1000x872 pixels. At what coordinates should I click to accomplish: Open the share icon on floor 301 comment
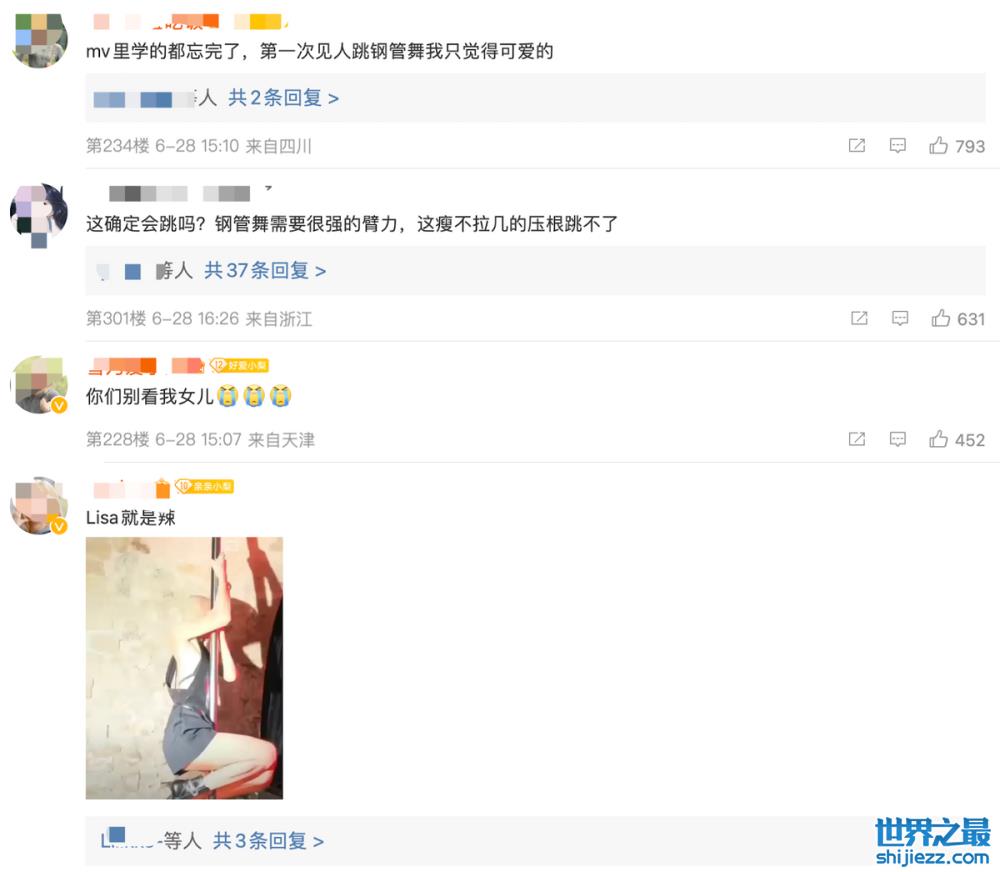[859, 318]
